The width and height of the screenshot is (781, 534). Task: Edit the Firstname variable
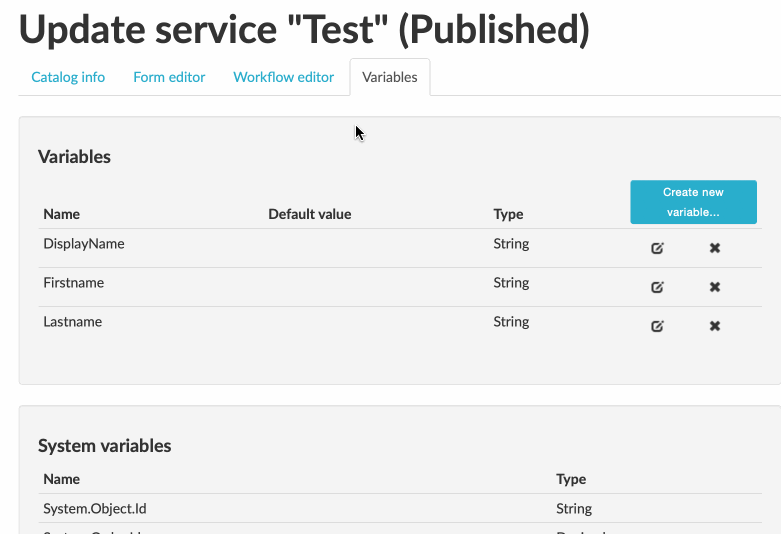click(657, 287)
